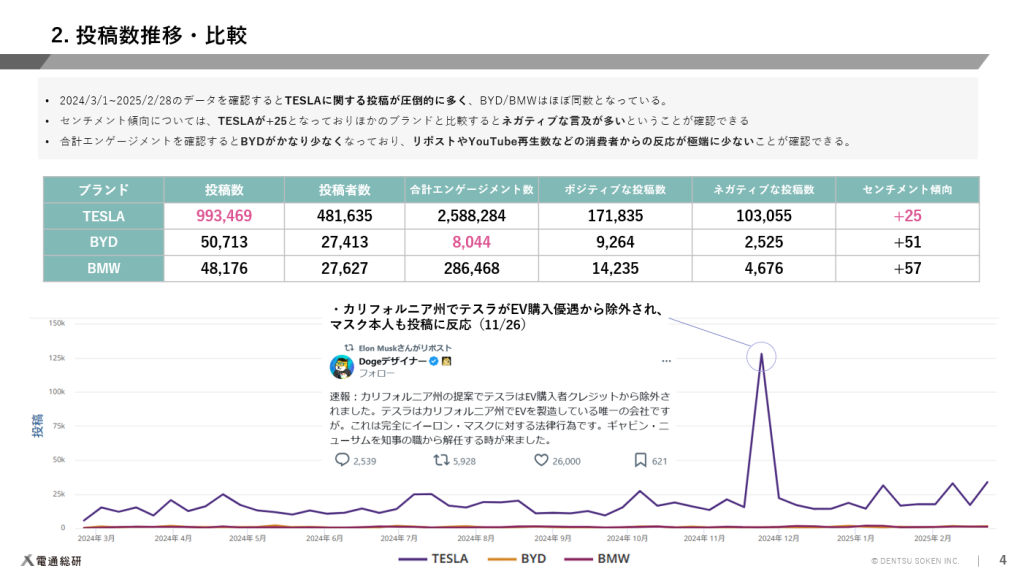This screenshot has width=1024, height=574.
Task: Click the circled peak on the TESLA line
Action: (761, 357)
